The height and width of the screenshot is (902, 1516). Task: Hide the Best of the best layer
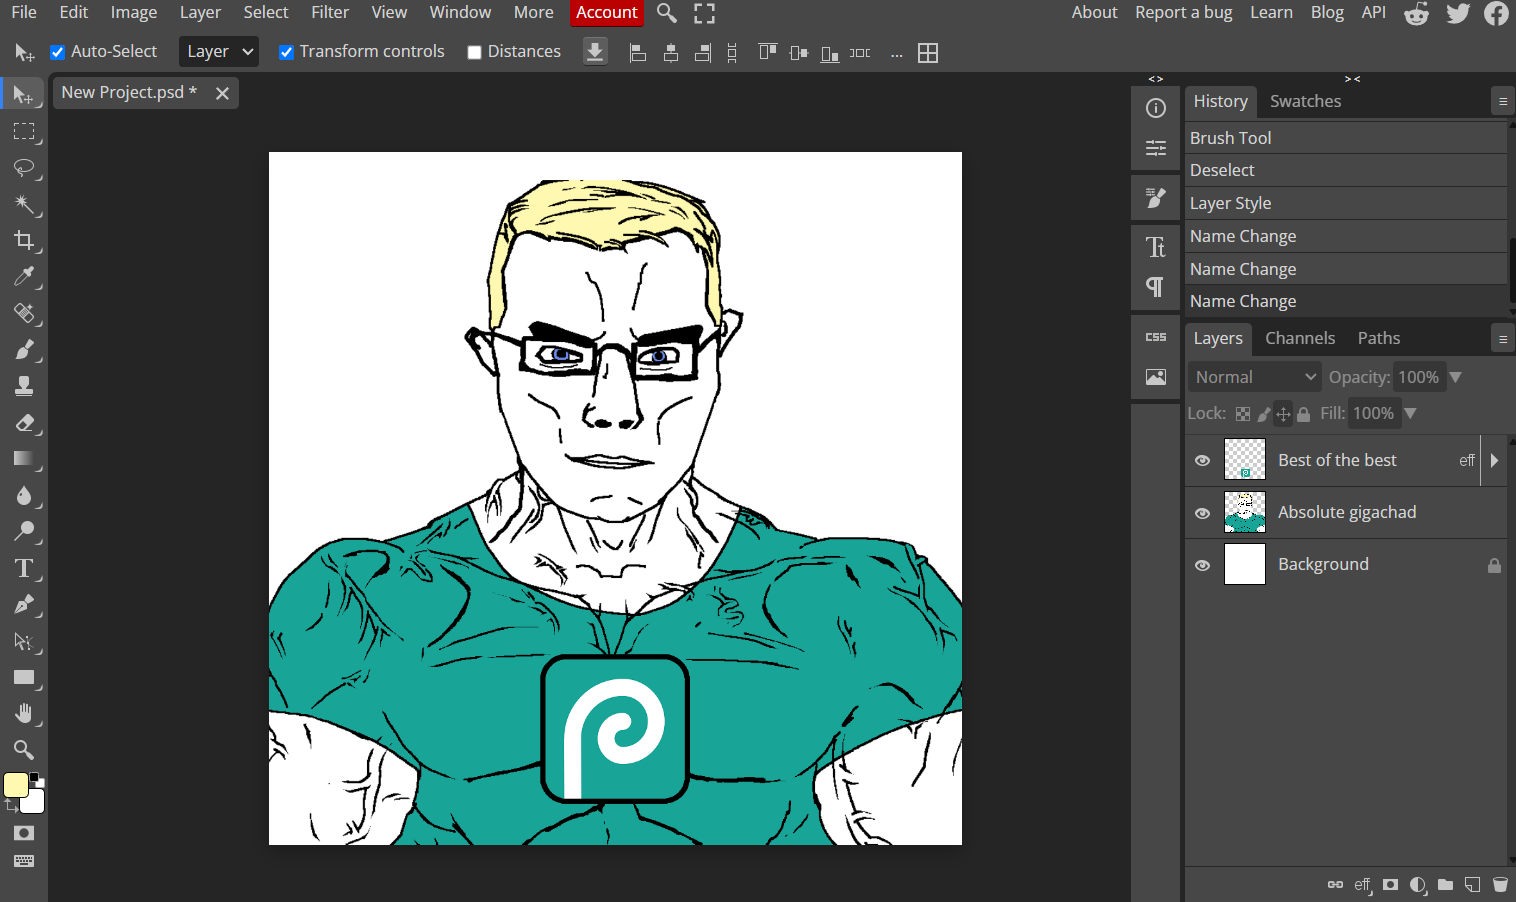point(1203,461)
